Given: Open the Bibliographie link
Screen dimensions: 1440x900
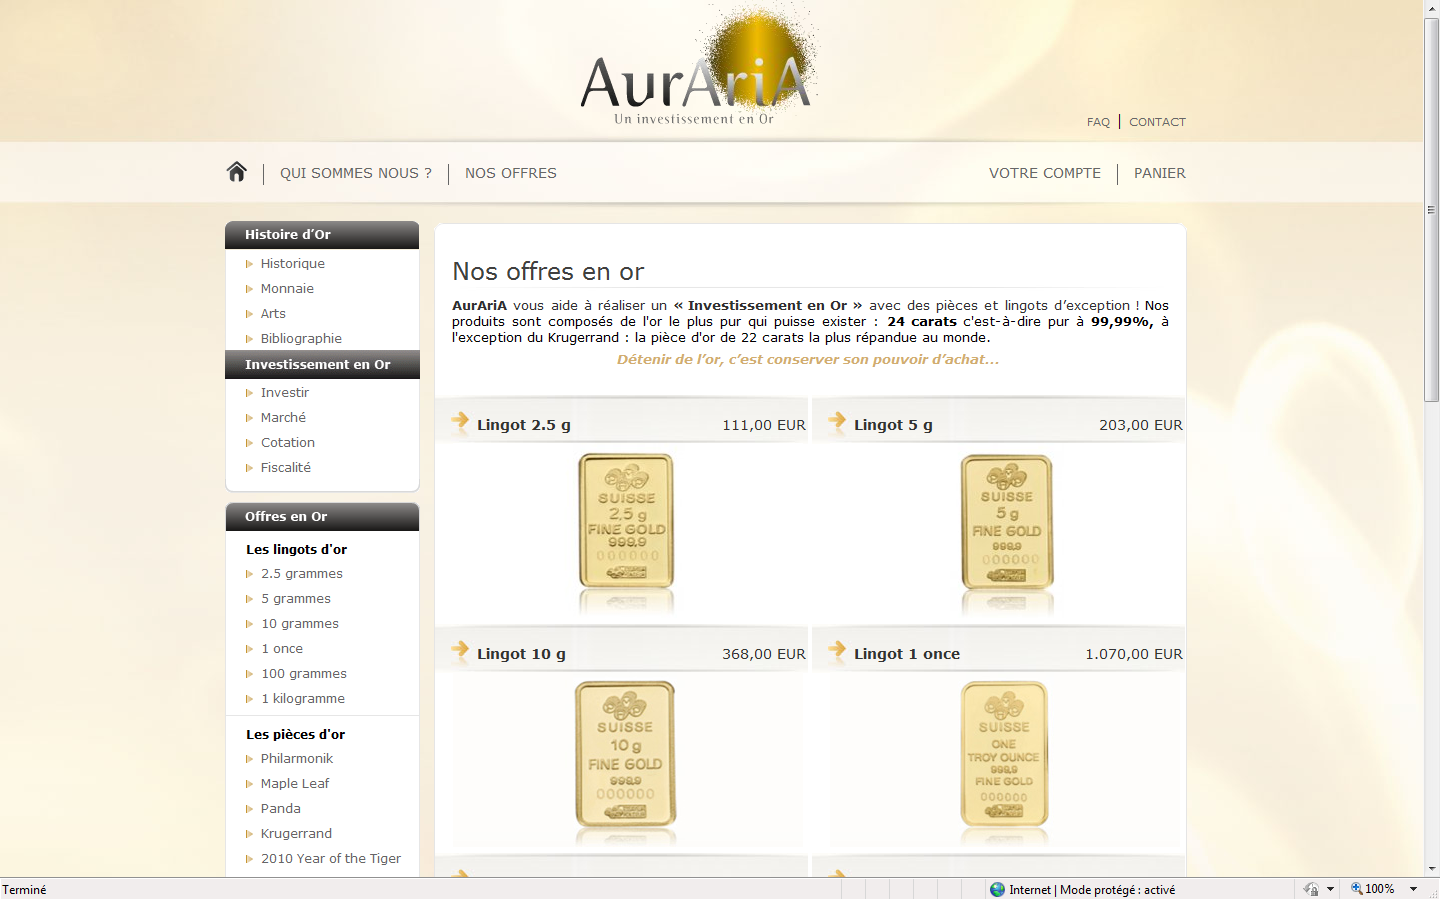Looking at the screenshot, I should point(301,339).
